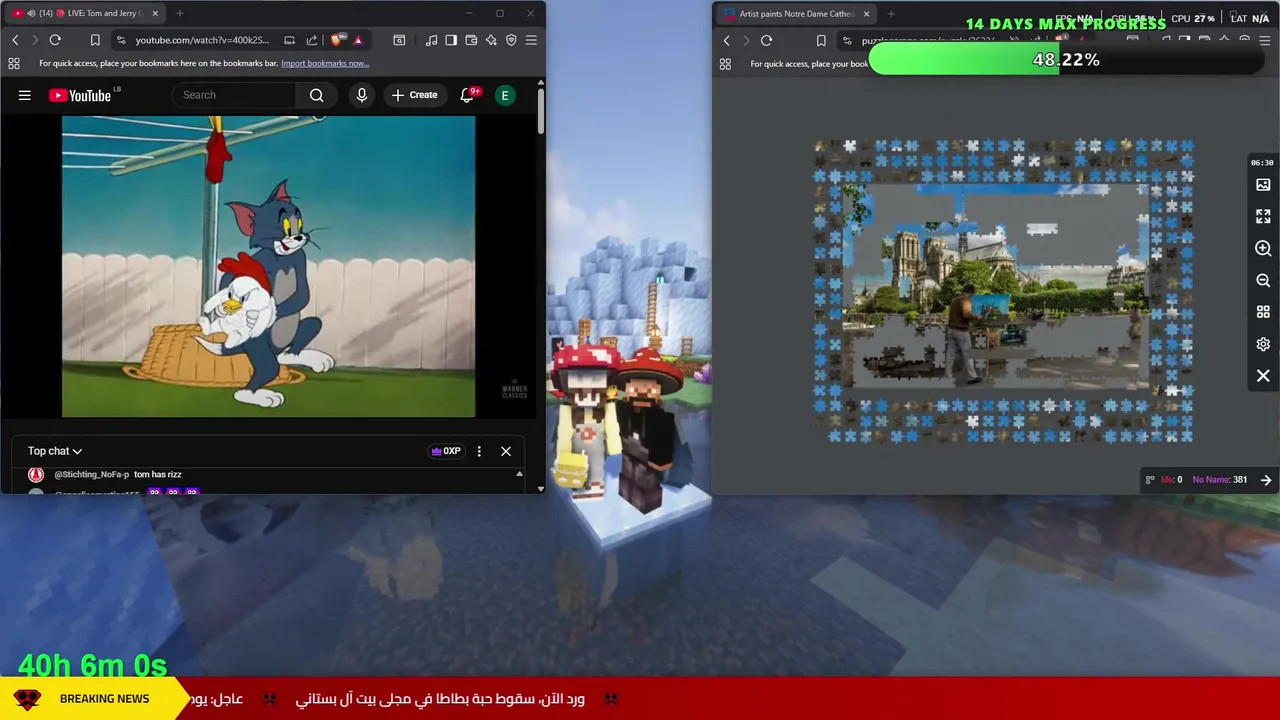Open site settings icon beside youtube.com address
This screenshot has height=720, width=1280.
tap(121, 40)
